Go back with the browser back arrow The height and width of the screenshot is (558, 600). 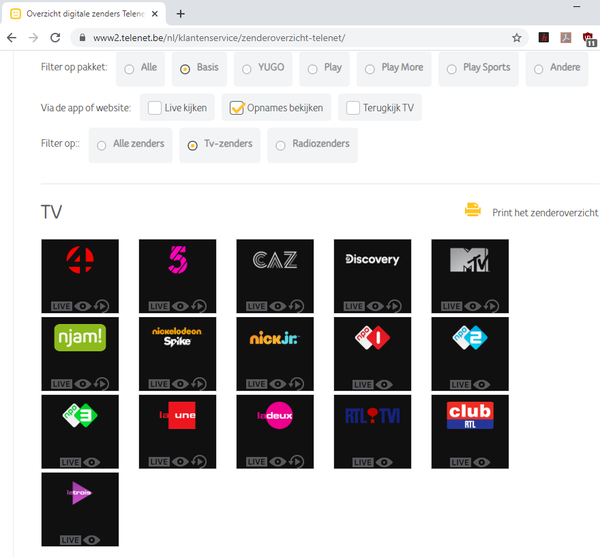12,38
